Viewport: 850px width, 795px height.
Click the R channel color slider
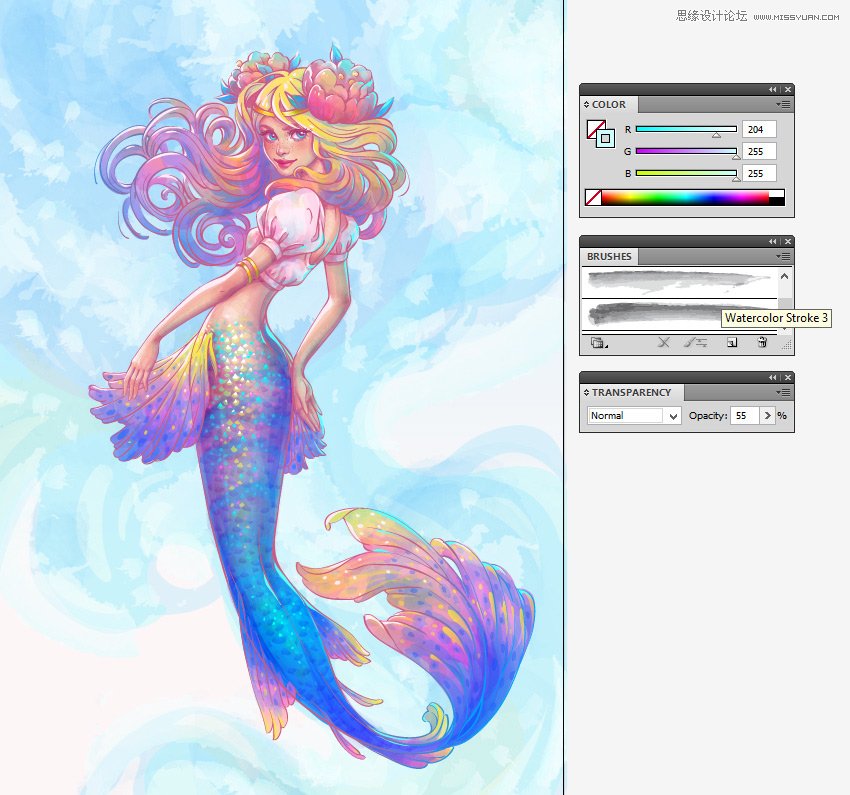686,129
